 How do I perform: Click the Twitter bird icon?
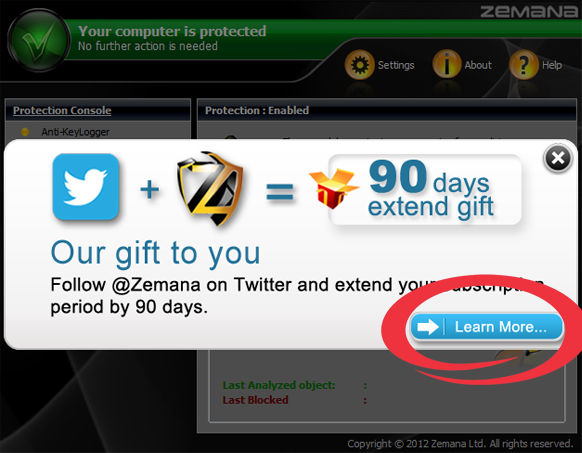tap(86, 186)
